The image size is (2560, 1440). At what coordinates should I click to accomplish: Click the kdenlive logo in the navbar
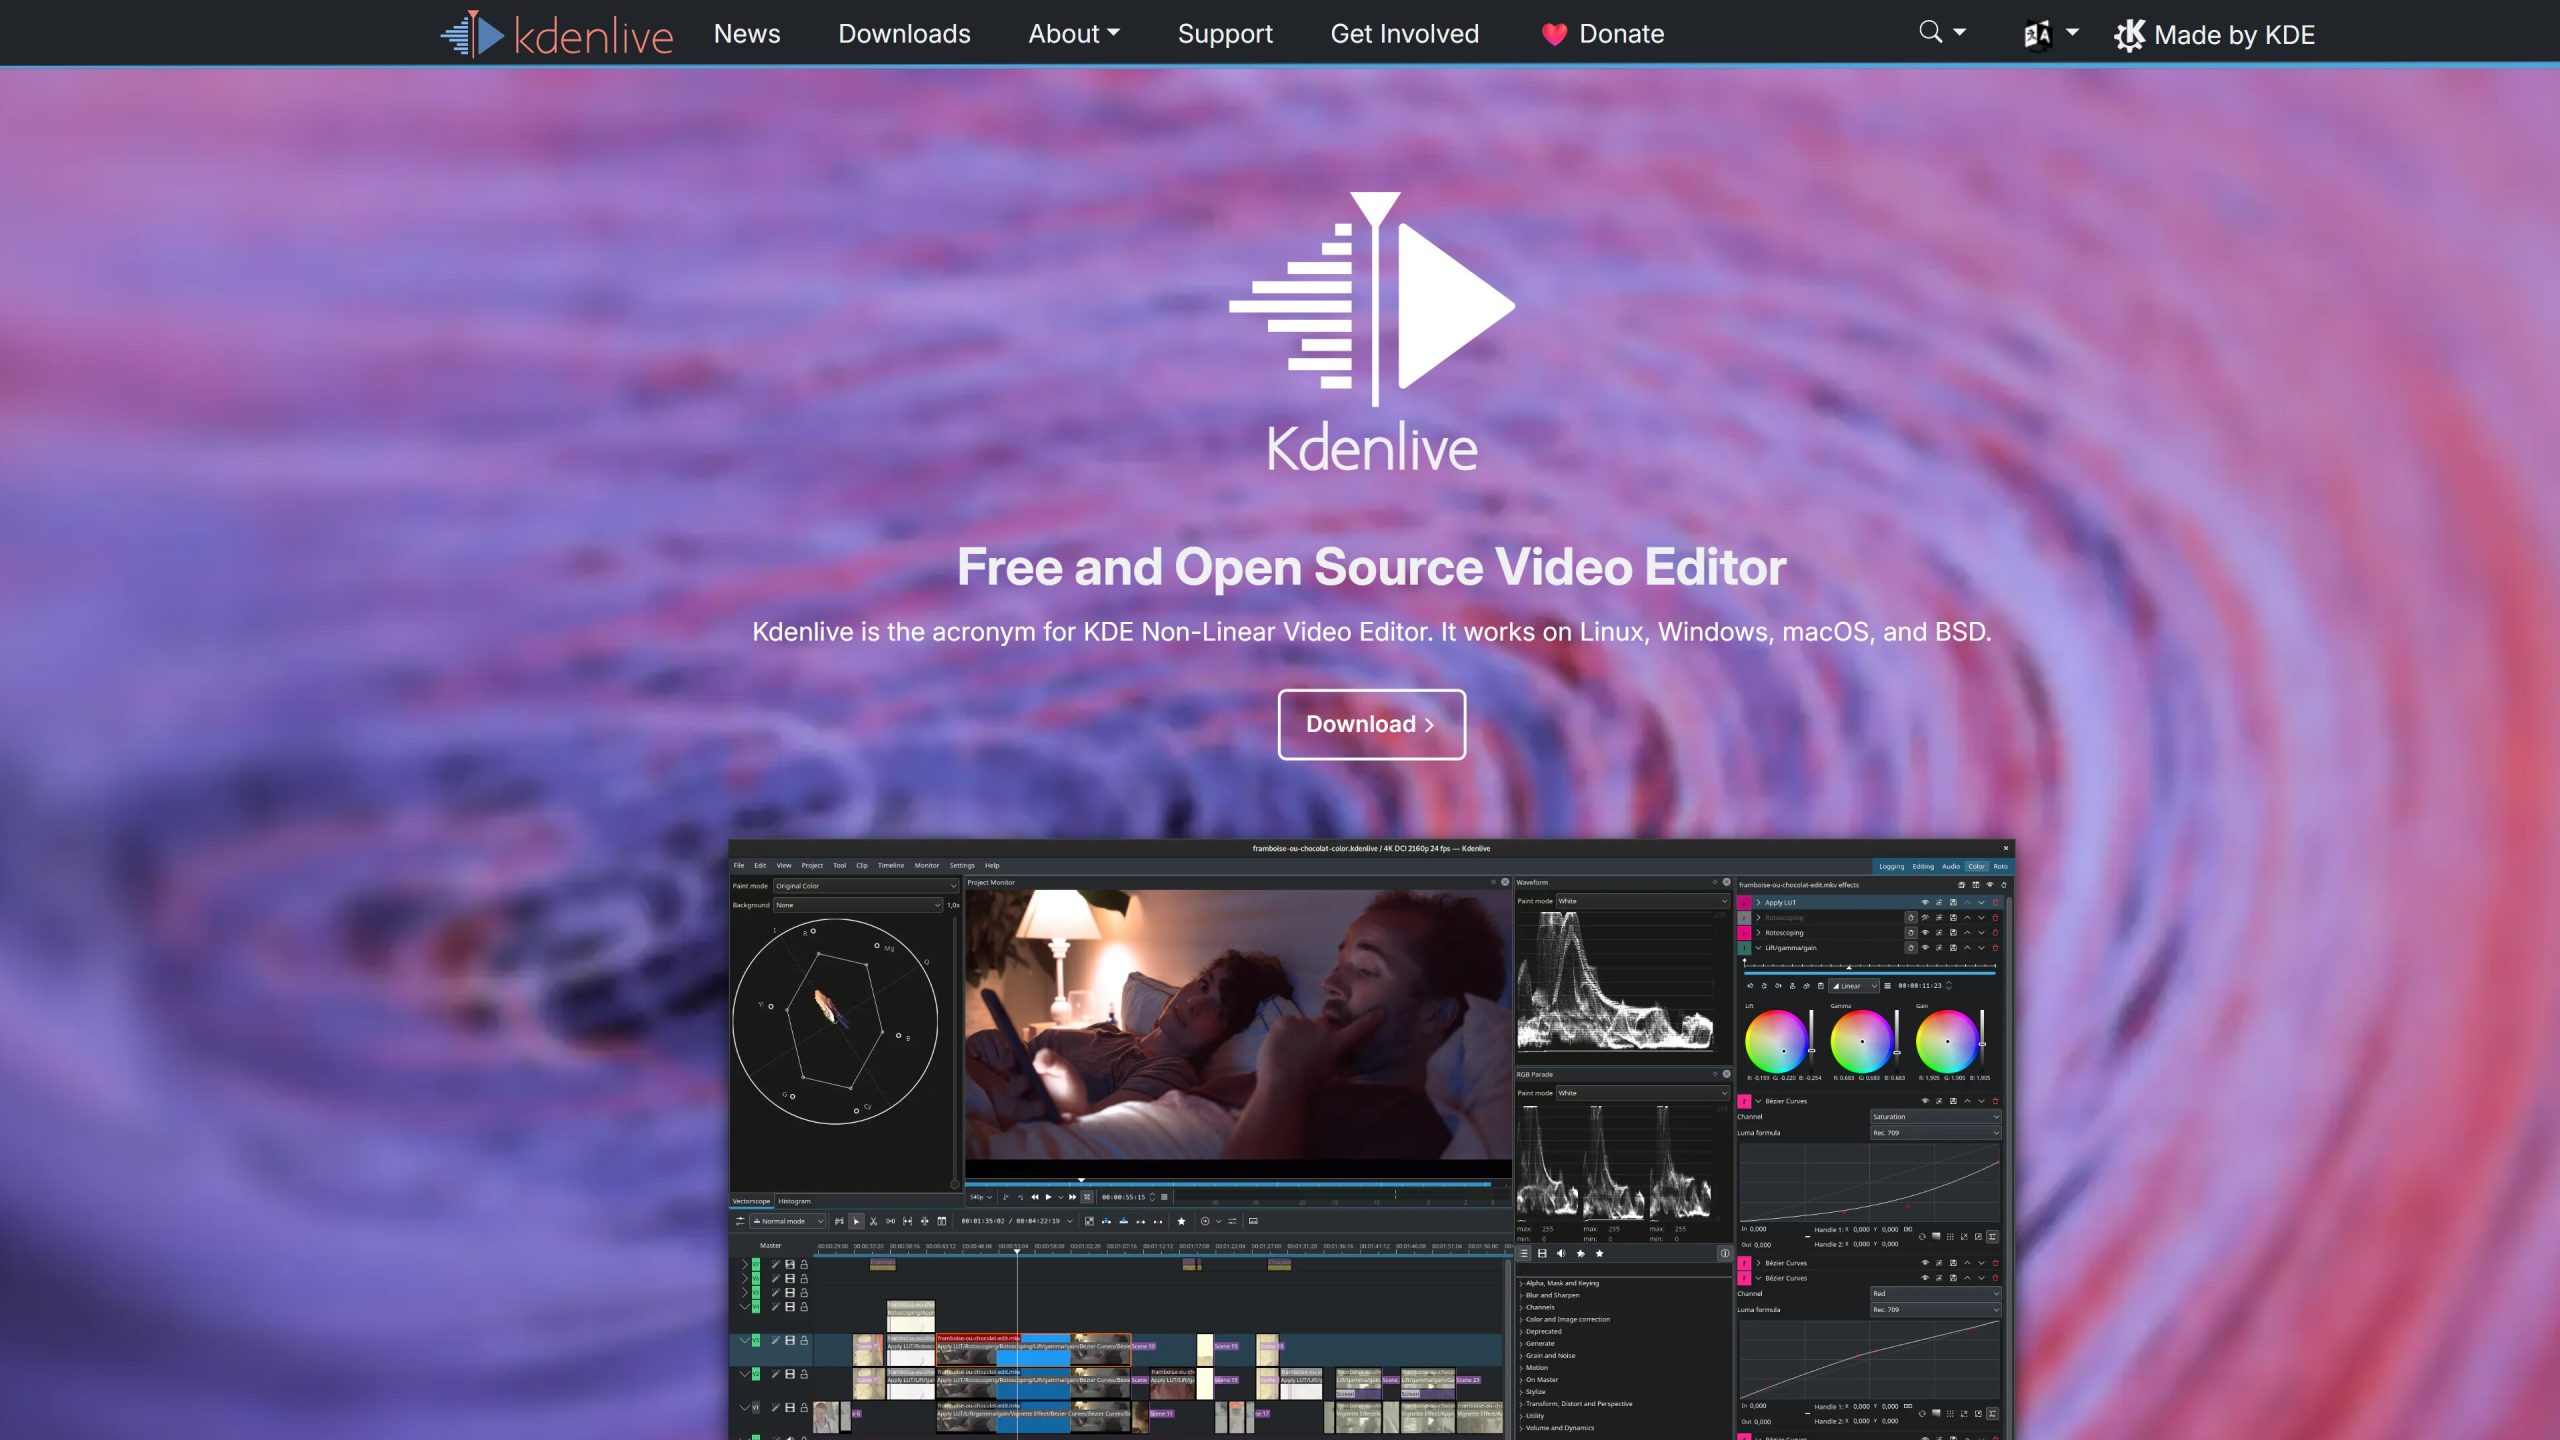coord(557,34)
